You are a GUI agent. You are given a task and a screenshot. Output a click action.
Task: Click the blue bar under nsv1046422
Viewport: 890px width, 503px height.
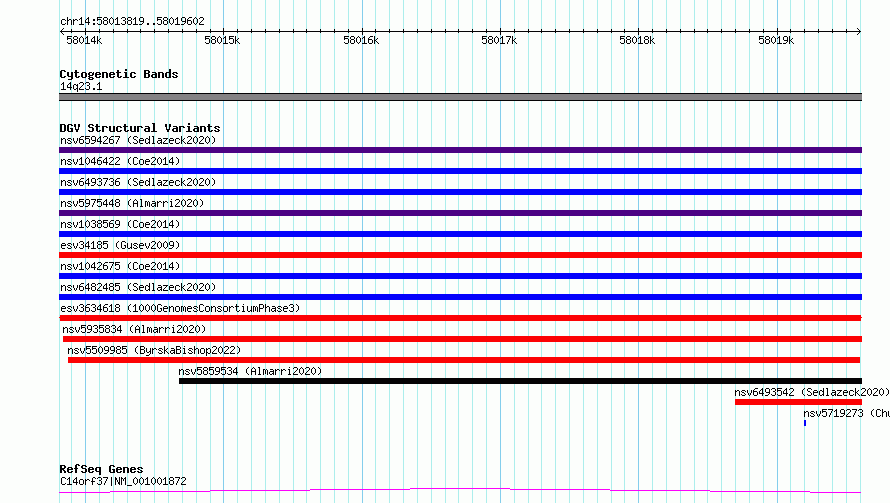(460, 171)
